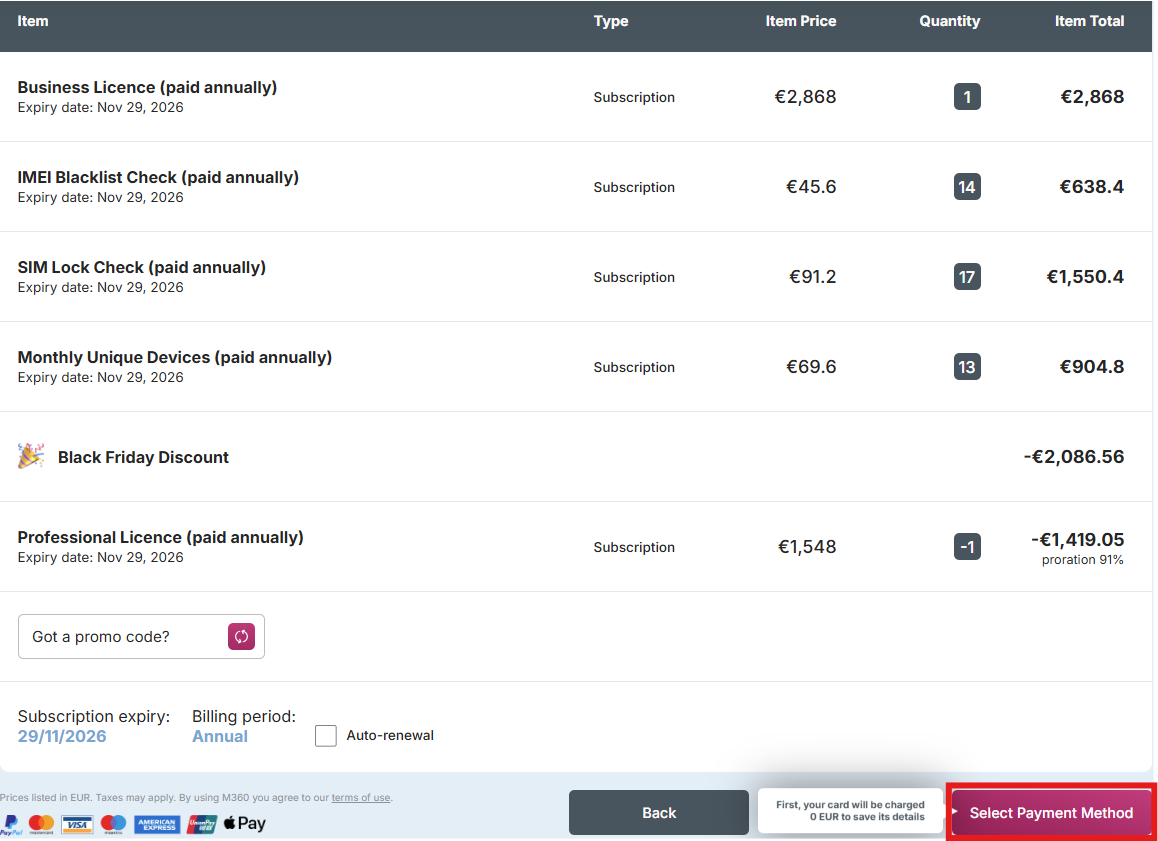
Task: Click the PayPal payment icon
Action: pyautogui.click(x=10, y=824)
